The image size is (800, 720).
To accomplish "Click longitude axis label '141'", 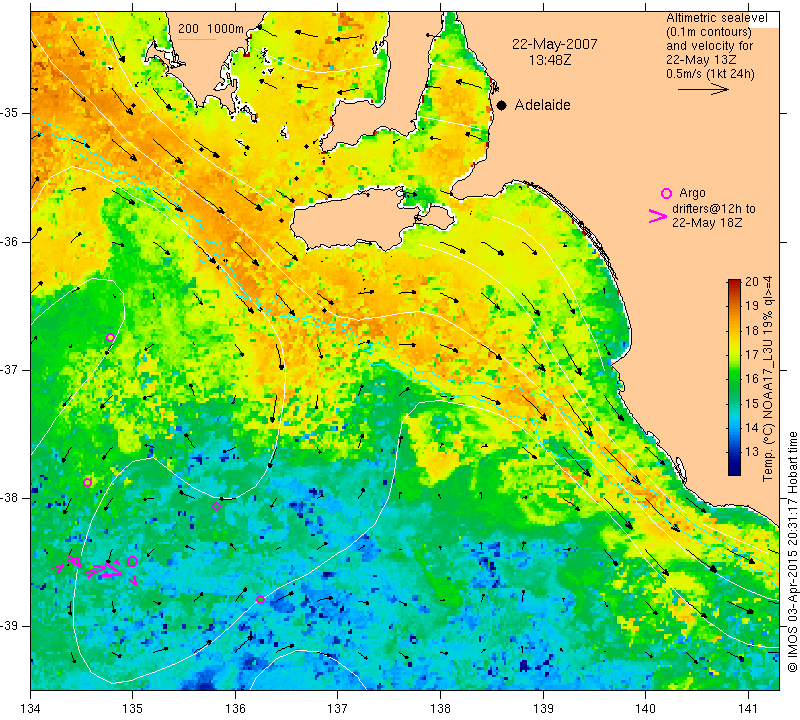I will [x=748, y=708].
